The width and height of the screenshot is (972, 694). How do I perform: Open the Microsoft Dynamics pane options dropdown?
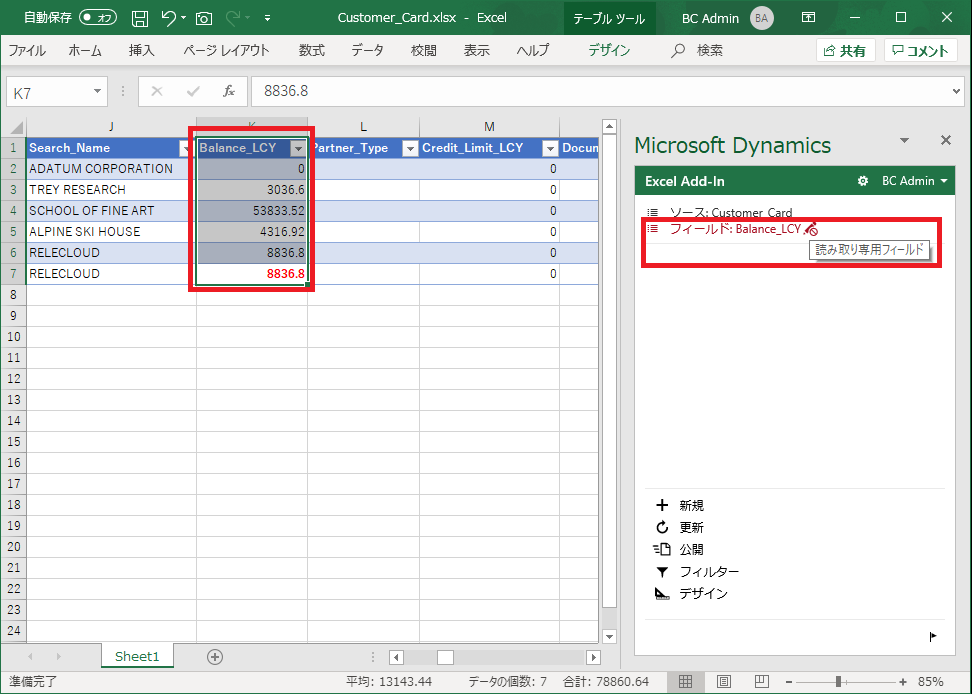pos(904,141)
